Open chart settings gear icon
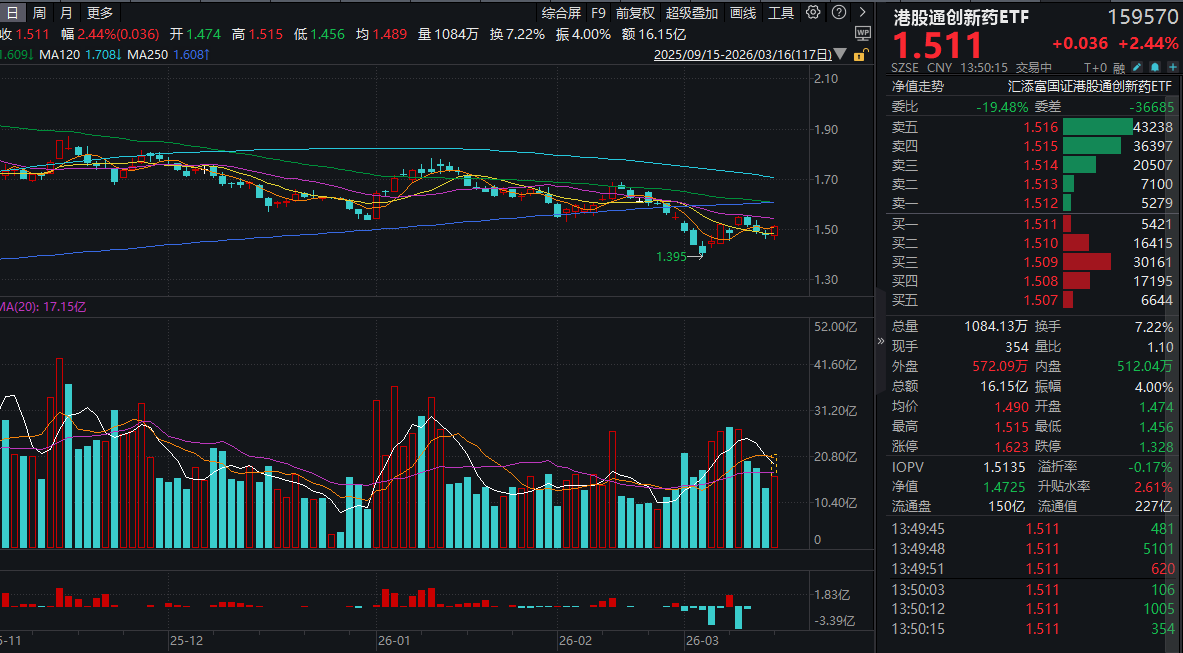Viewport: 1183px width, 653px height. [x=812, y=13]
